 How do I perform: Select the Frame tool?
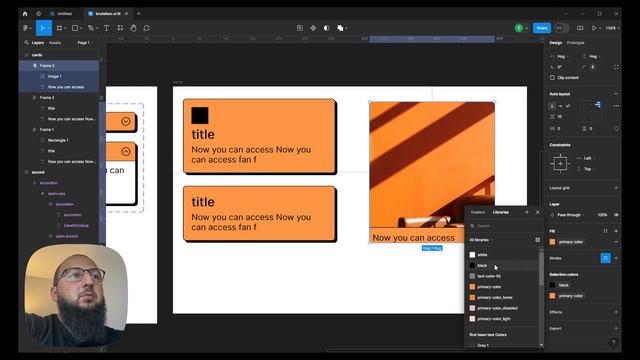point(59,28)
